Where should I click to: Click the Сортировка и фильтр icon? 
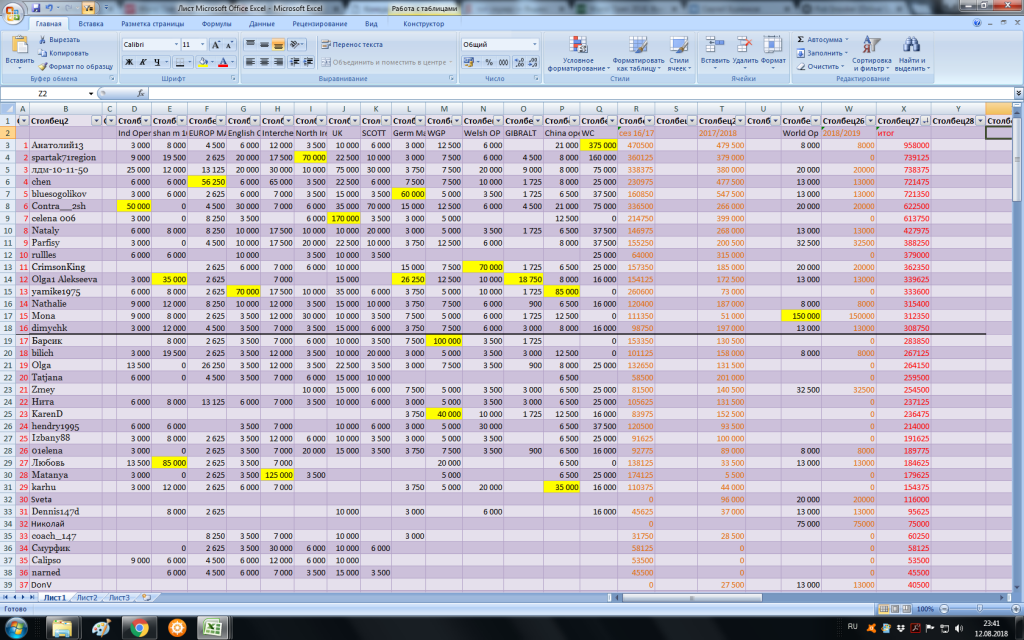coord(872,45)
